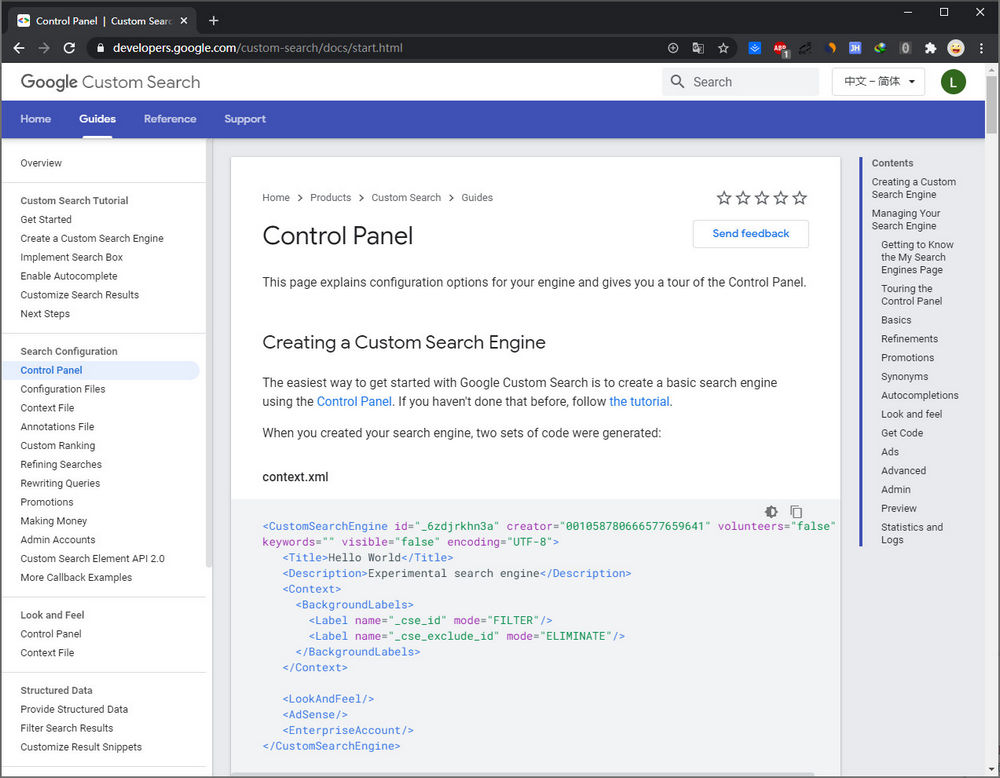The height and width of the screenshot is (778, 1000).
Task: Open Chrome's three-dot menu
Action: click(981, 48)
